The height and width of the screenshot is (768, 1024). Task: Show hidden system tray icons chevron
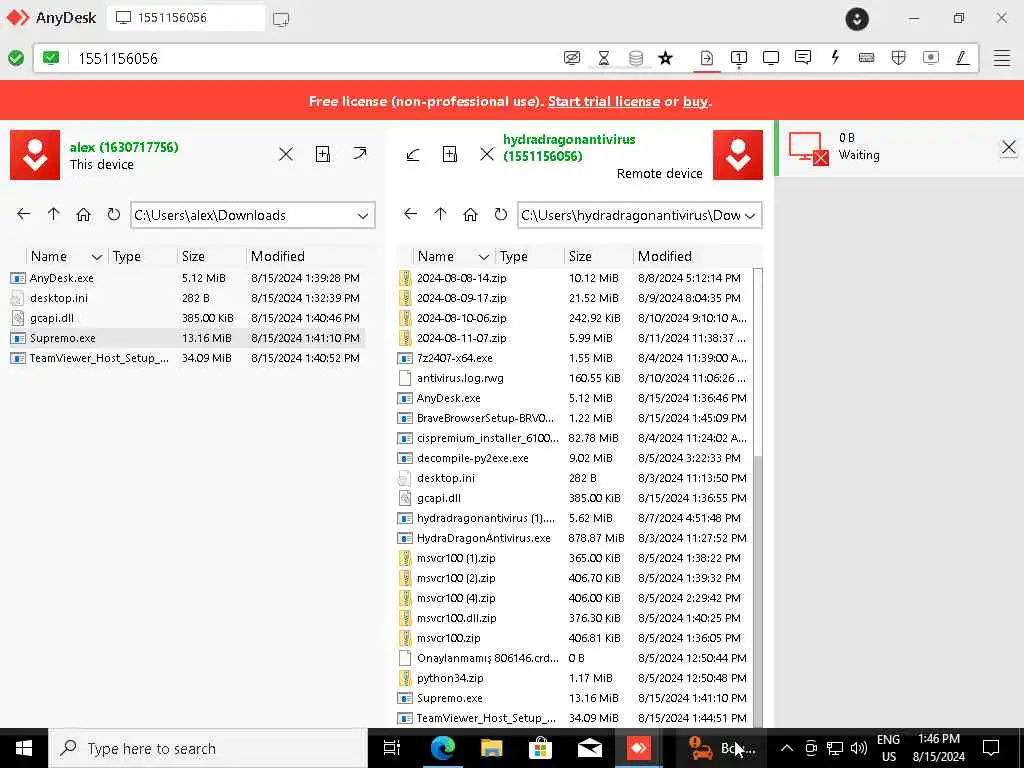(787, 748)
